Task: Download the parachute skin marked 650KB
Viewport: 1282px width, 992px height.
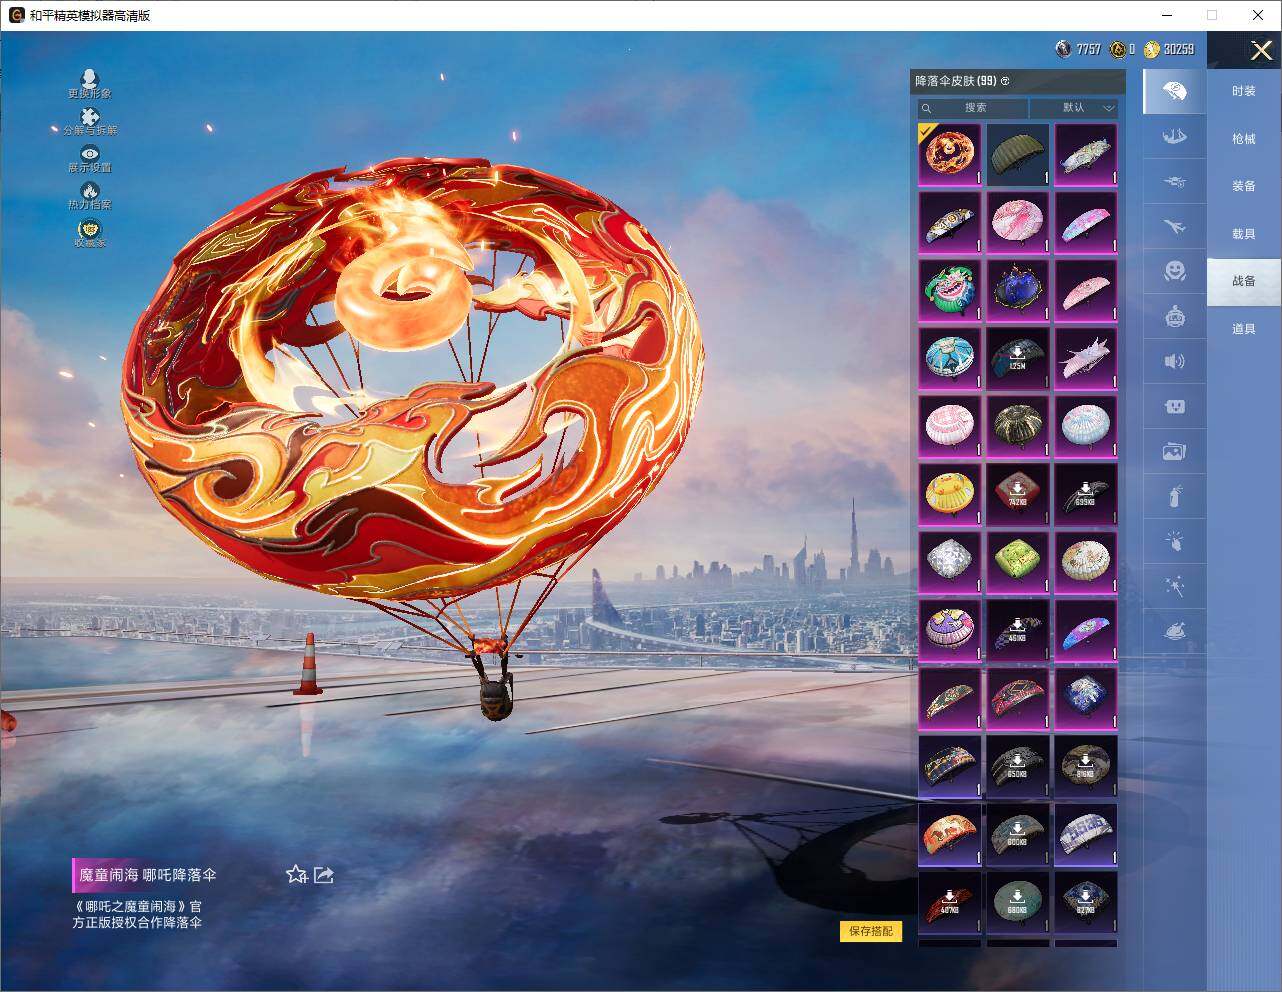Action: (1018, 766)
